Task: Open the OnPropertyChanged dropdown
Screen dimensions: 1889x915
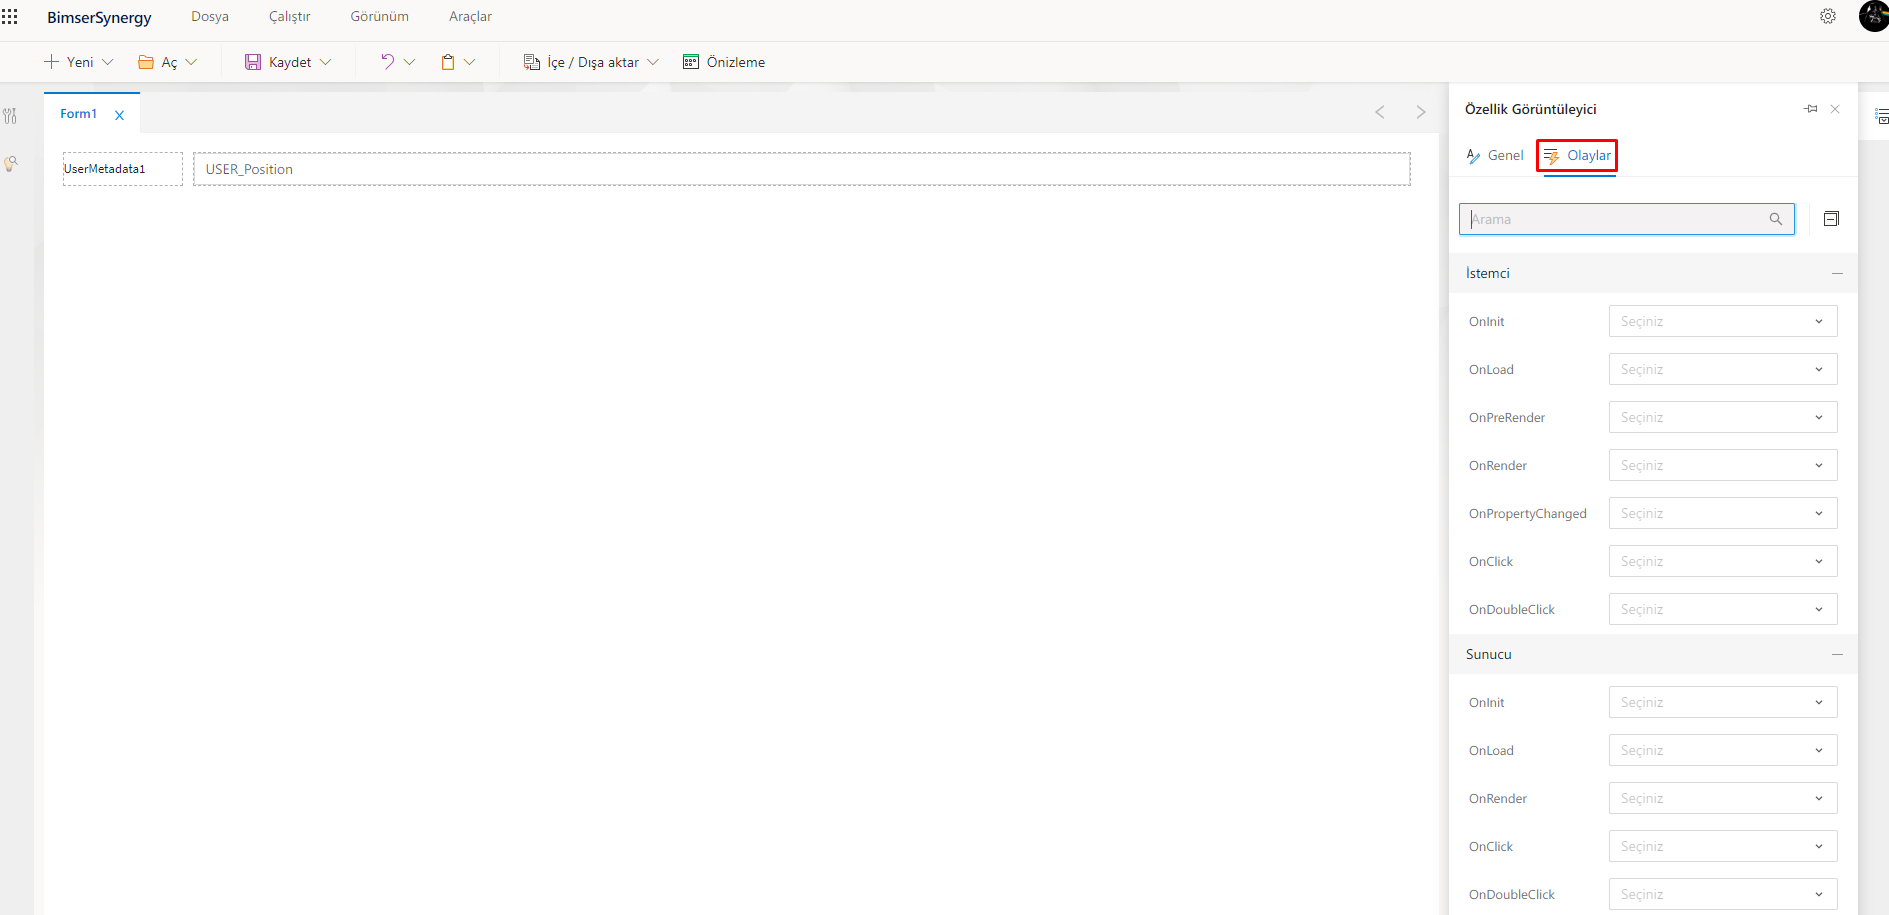Action: pyautogui.click(x=1723, y=513)
